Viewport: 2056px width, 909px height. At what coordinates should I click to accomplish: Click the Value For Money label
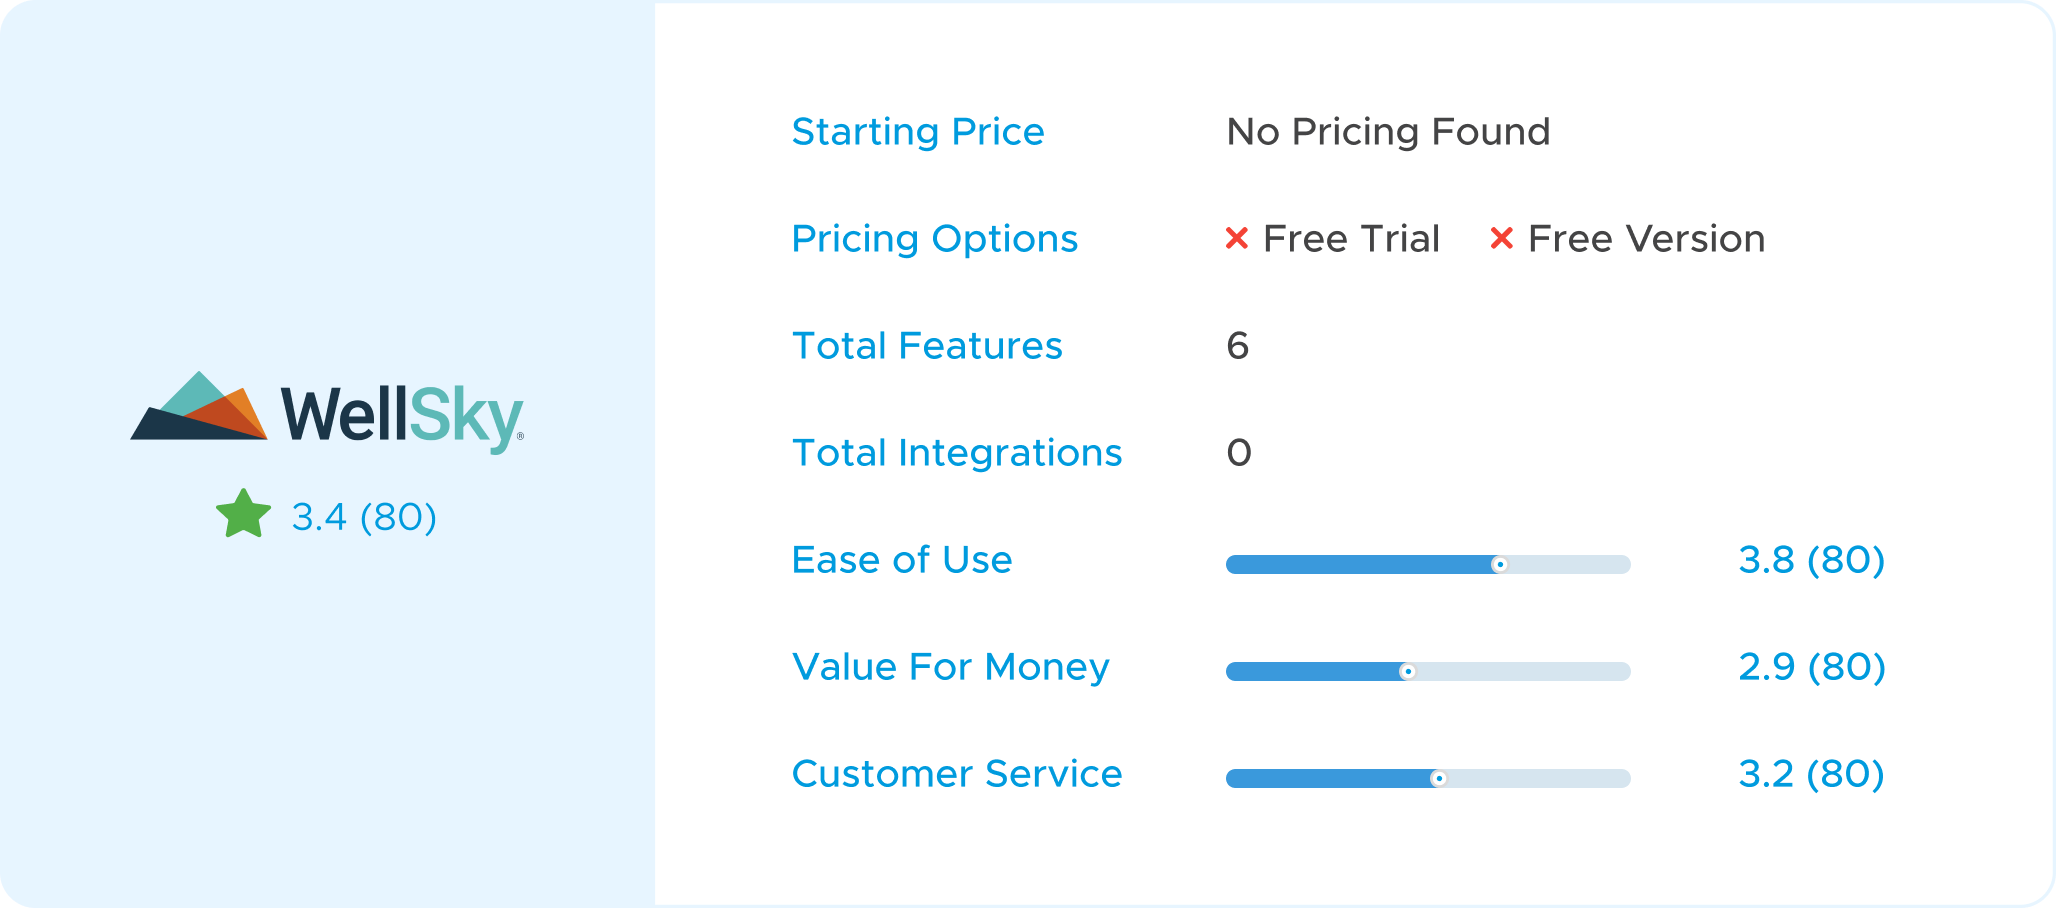951,667
